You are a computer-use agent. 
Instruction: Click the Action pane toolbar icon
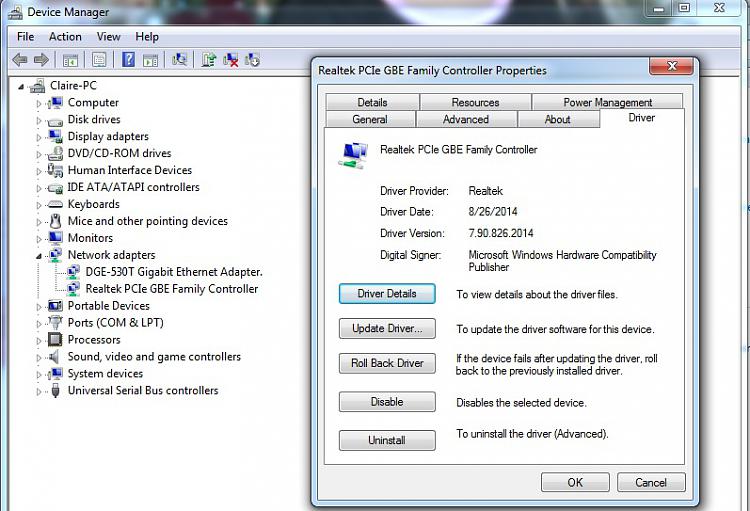pyautogui.click(x=151, y=60)
